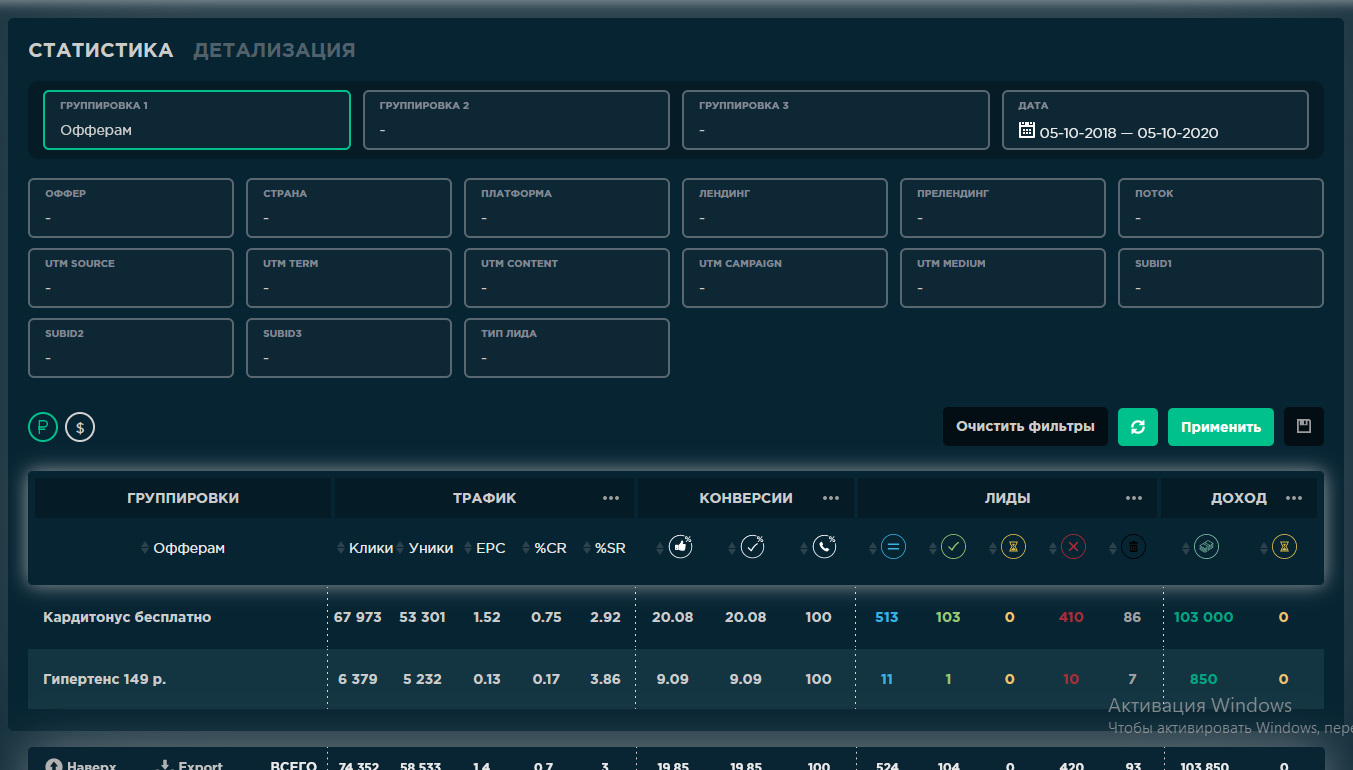
Task: Expand the Тип лида filter
Action: (566, 348)
